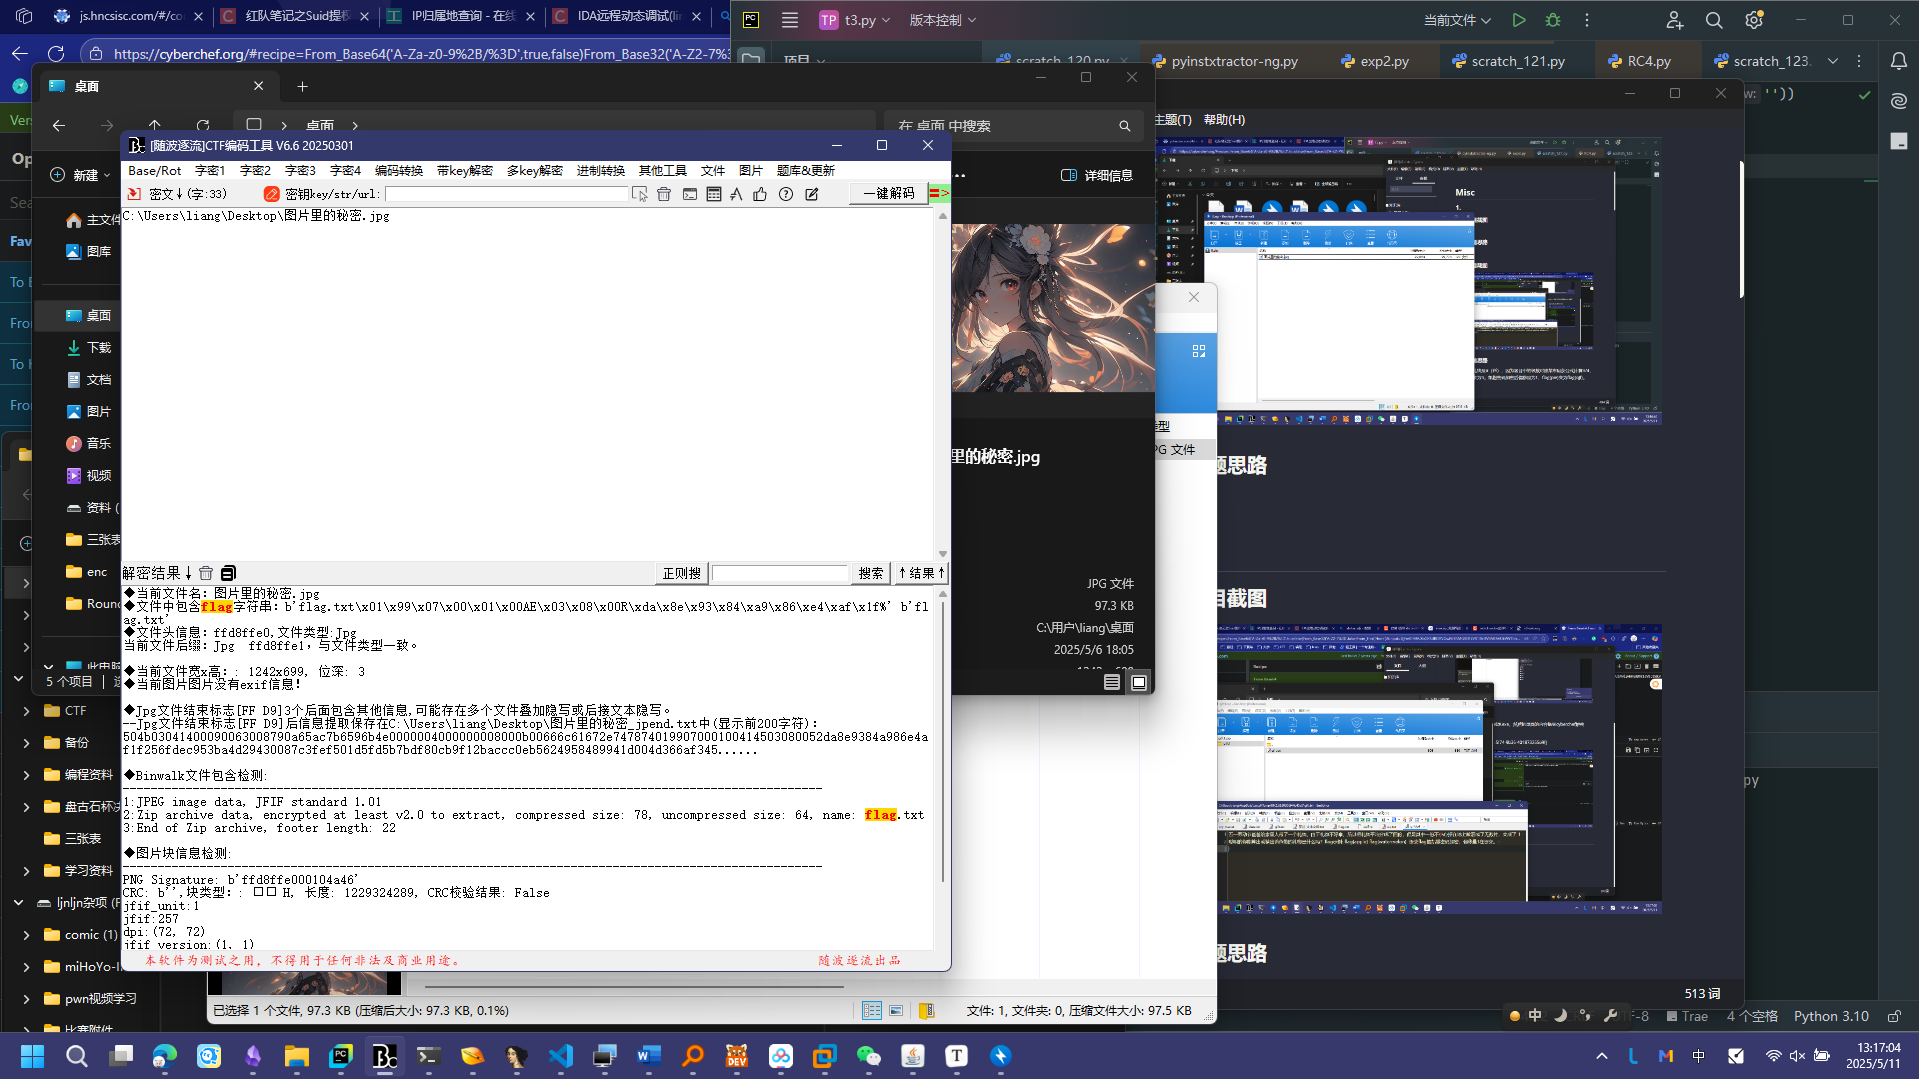Click the calculator icon in CTF toolbar
Image resolution: width=1919 pixels, height=1079 pixels.
(x=714, y=194)
